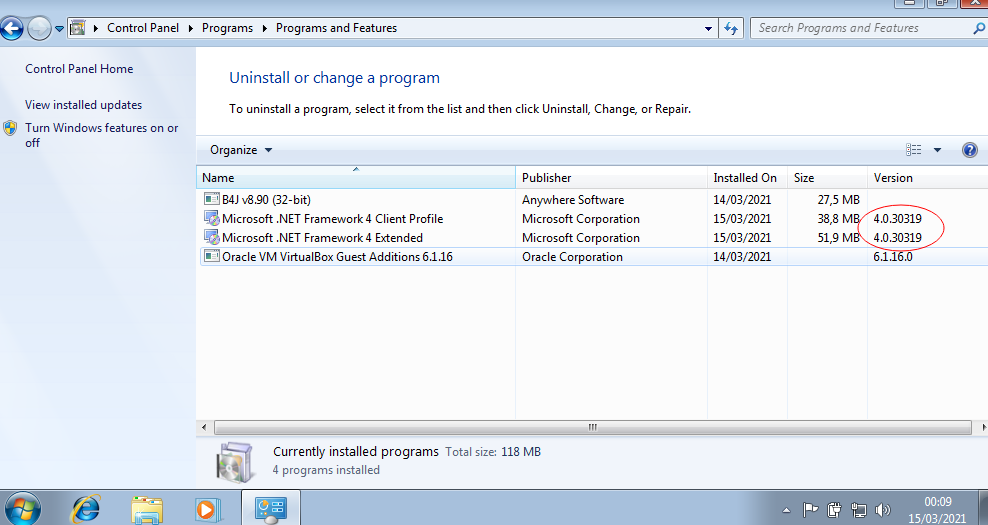Open the address bar history dropdown
This screenshot has height=525, width=988.
708,28
